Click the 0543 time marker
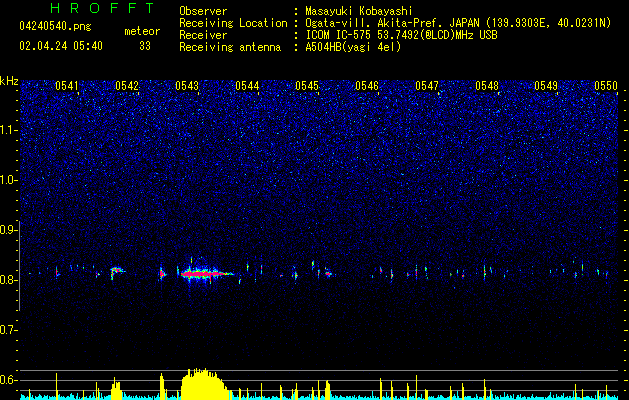The width and height of the screenshot is (629, 400). (x=187, y=85)
